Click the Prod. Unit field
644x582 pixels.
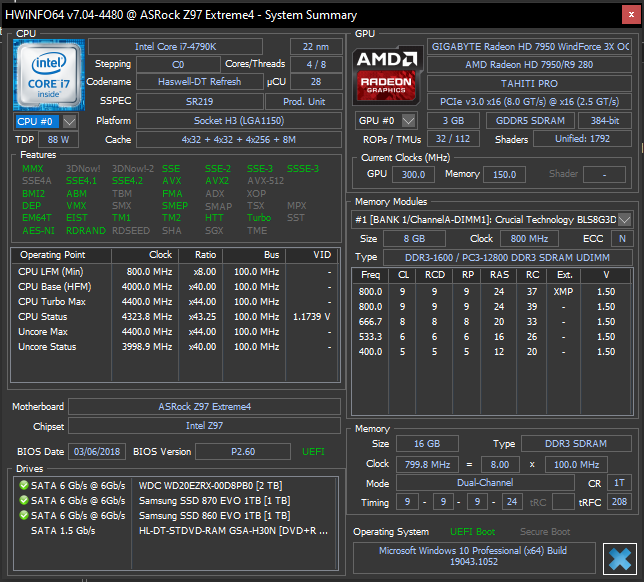pos(304,101)
